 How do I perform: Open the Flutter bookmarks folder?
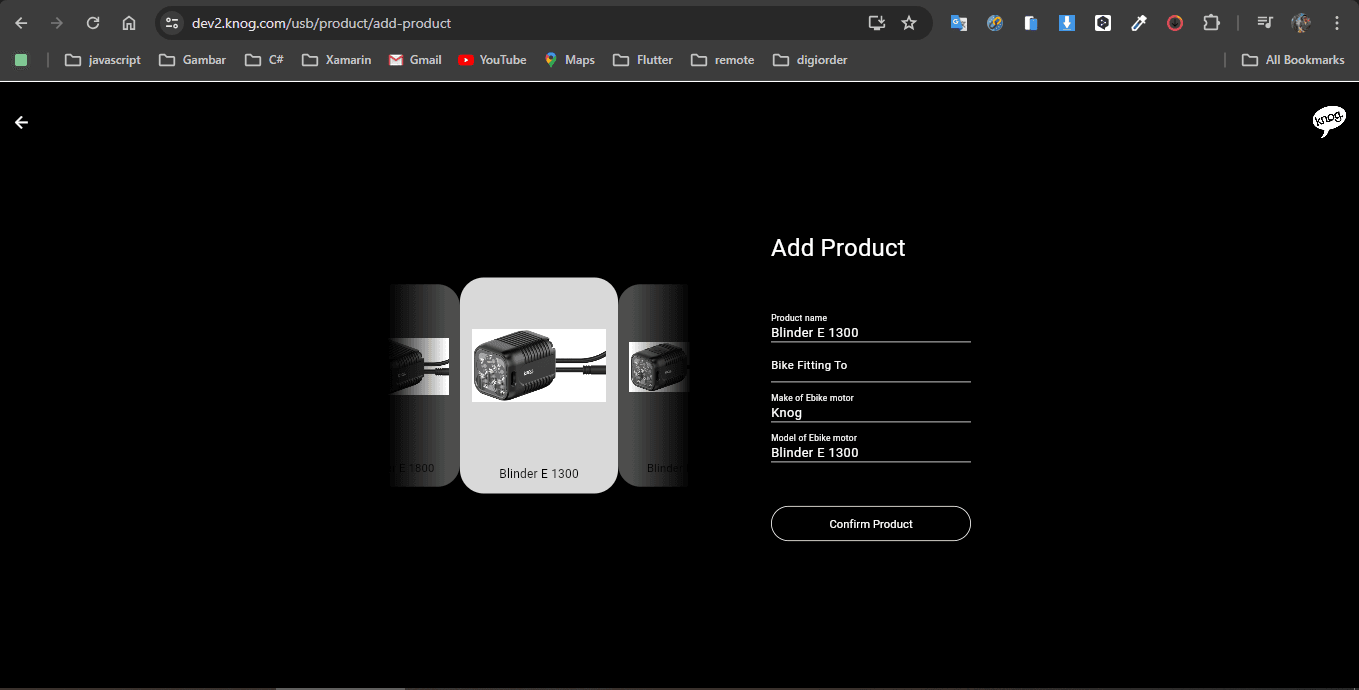click(x=643, y=60)
